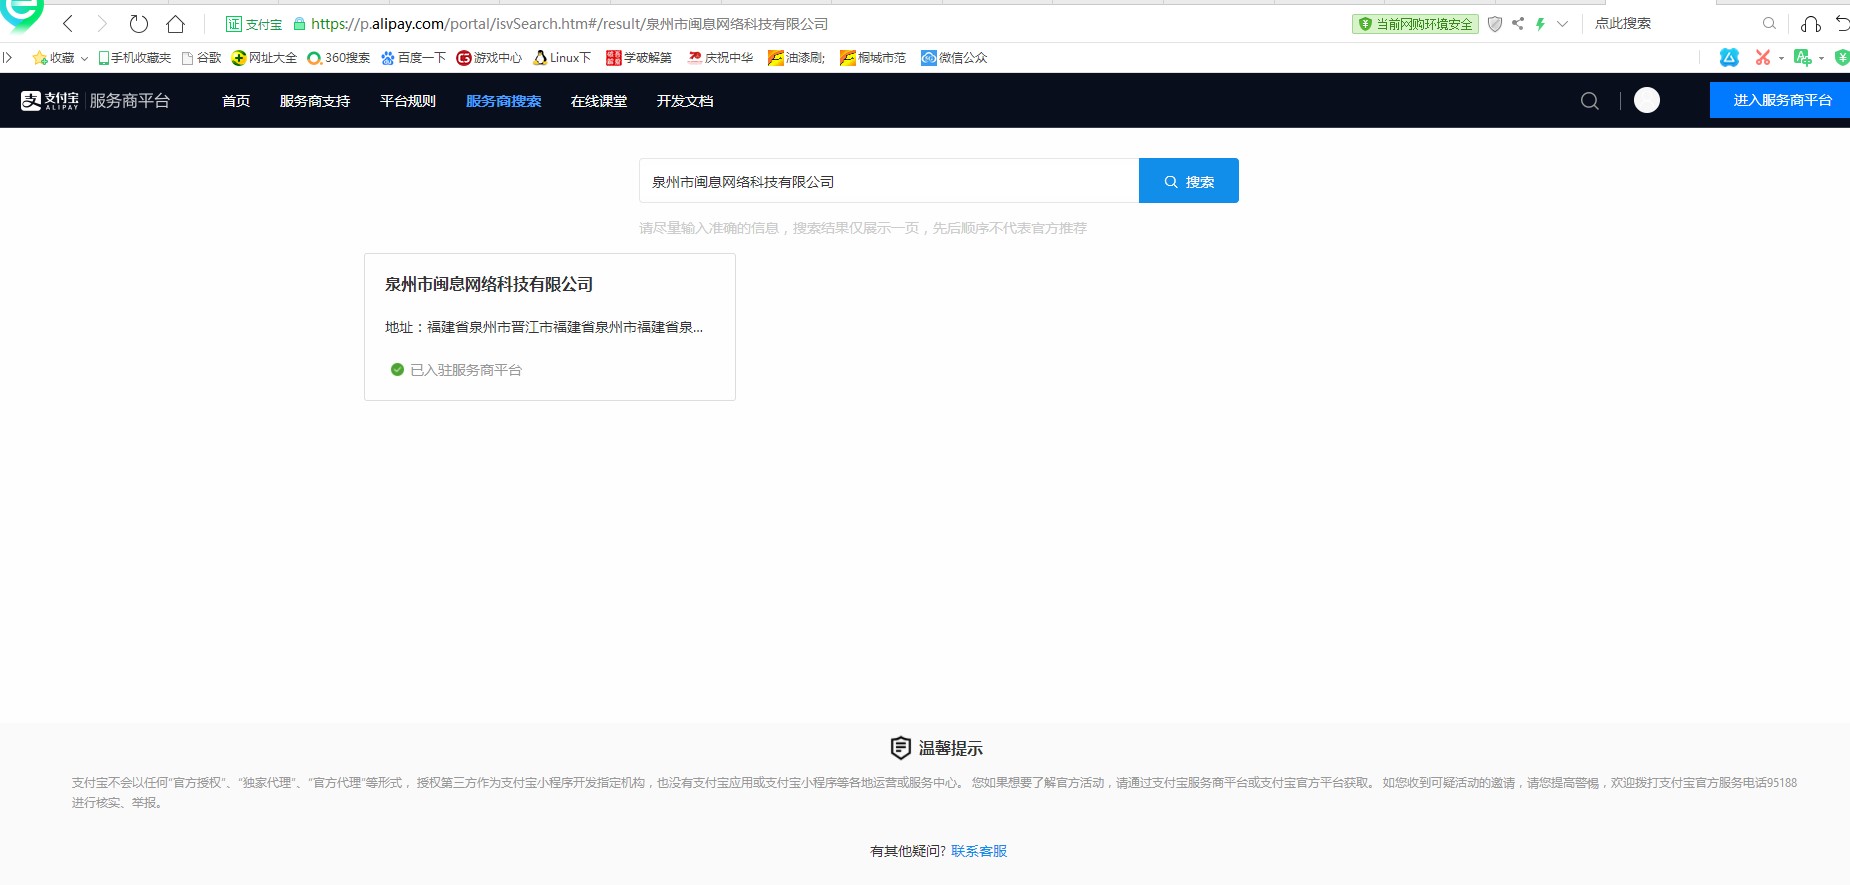Follow the 联系客服 link in footer
The image size is (1850, 885).
[978, 851]
